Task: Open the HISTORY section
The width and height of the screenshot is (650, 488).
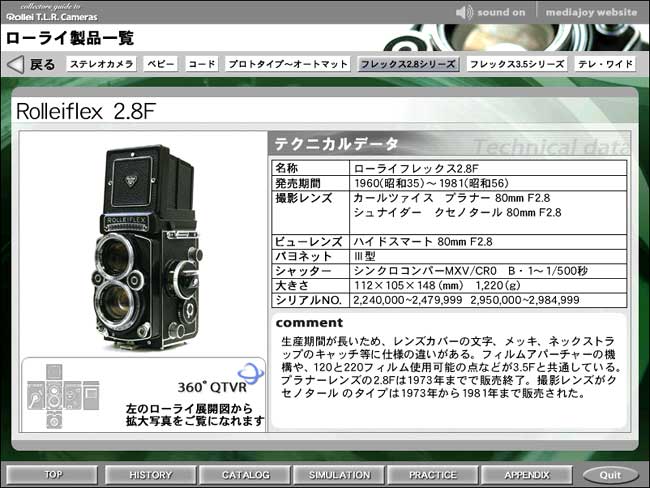Action: click(150, 475)
